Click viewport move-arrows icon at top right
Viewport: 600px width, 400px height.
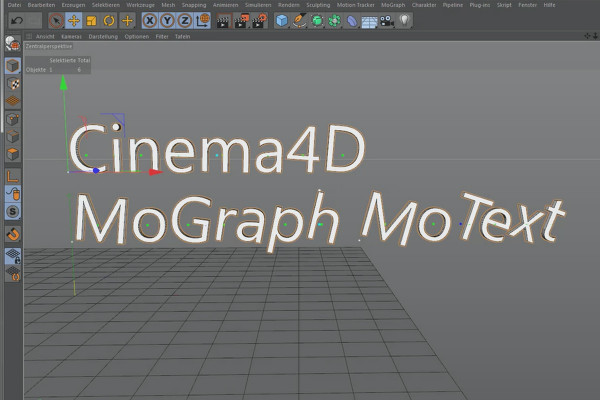587,36
